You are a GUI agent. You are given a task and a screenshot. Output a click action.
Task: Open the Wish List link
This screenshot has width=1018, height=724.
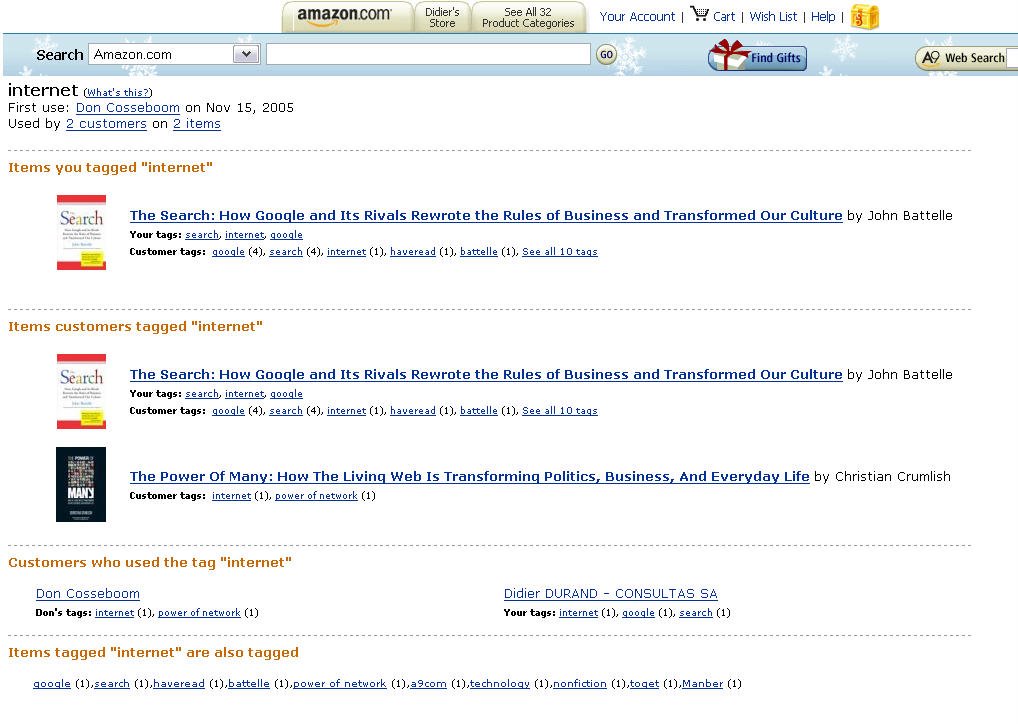pyautogui.click(x=773, y=17)
